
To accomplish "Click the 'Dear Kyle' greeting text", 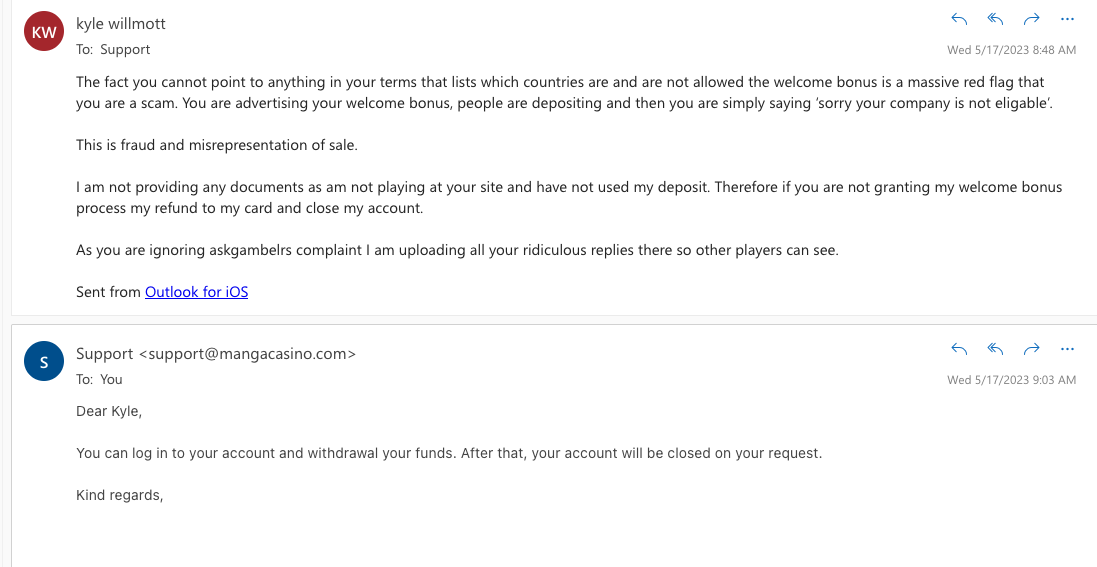I will pyautogui.click(x=109, y=411).
